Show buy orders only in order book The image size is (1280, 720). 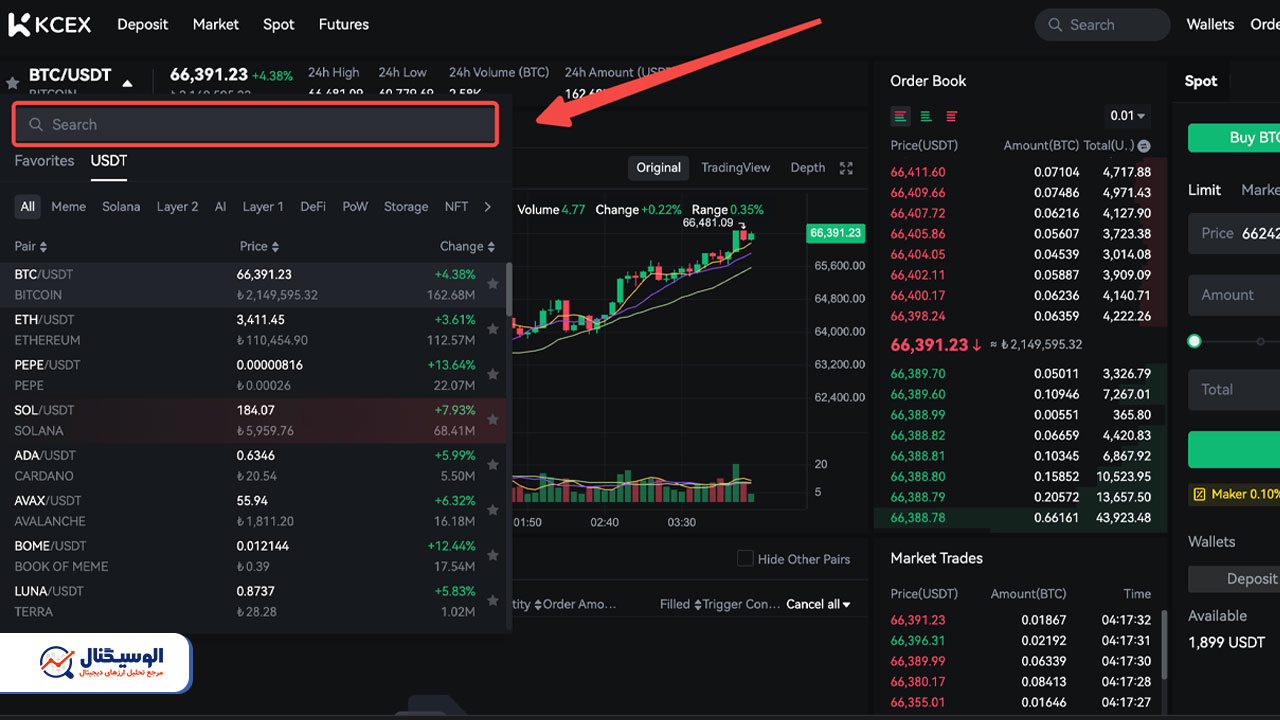pos(926,116)
